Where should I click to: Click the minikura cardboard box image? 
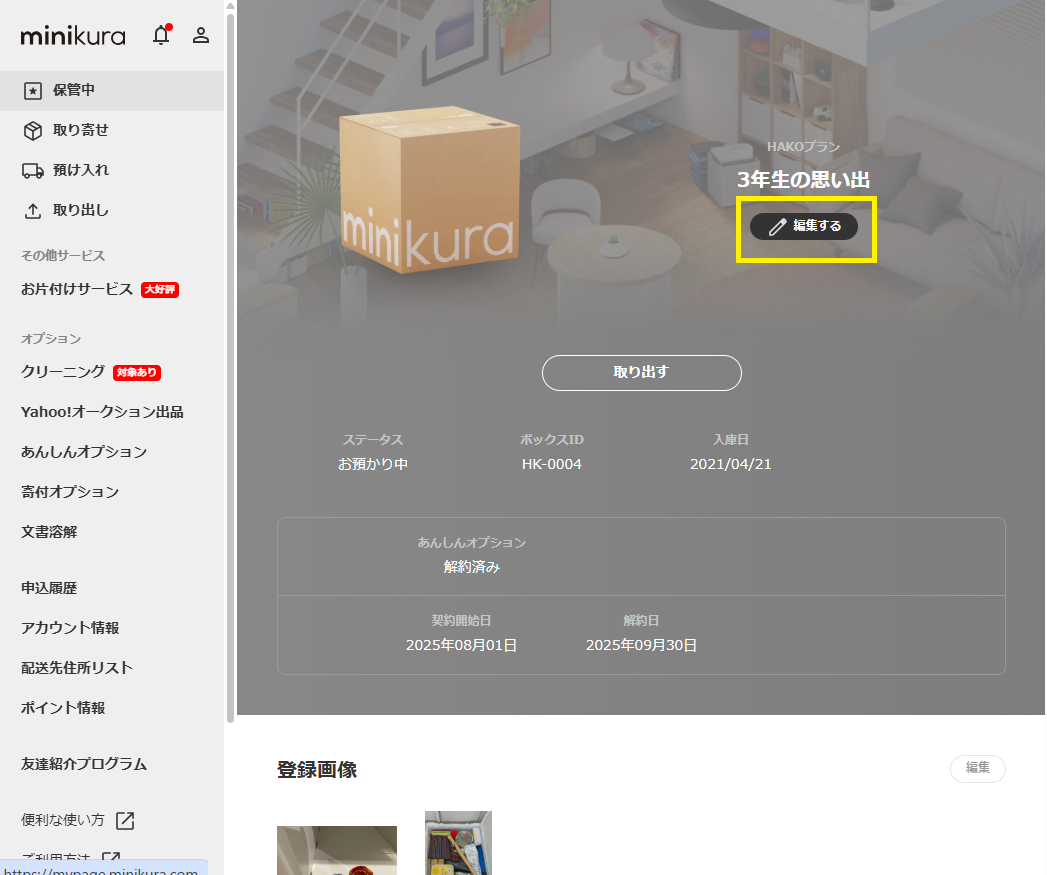tap(430, 192)
